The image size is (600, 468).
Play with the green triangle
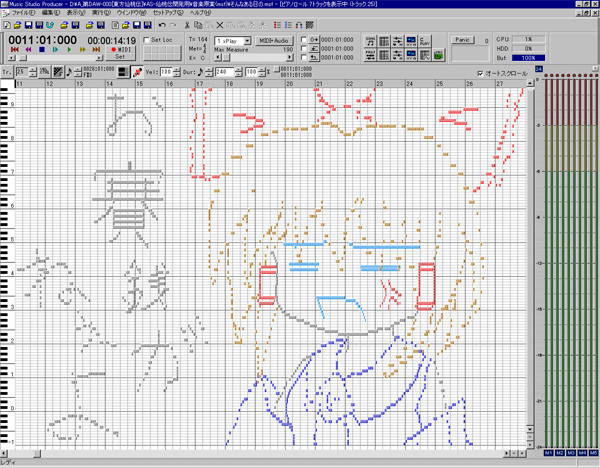[x=69, y=50]
